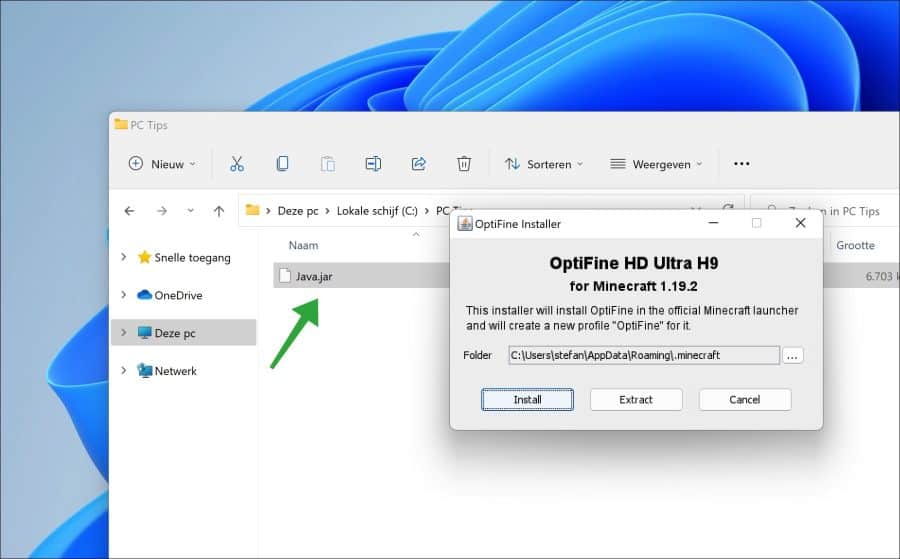
Task: Select Snelle toegang in the navigation pane
Action: (x=192, y=258)
